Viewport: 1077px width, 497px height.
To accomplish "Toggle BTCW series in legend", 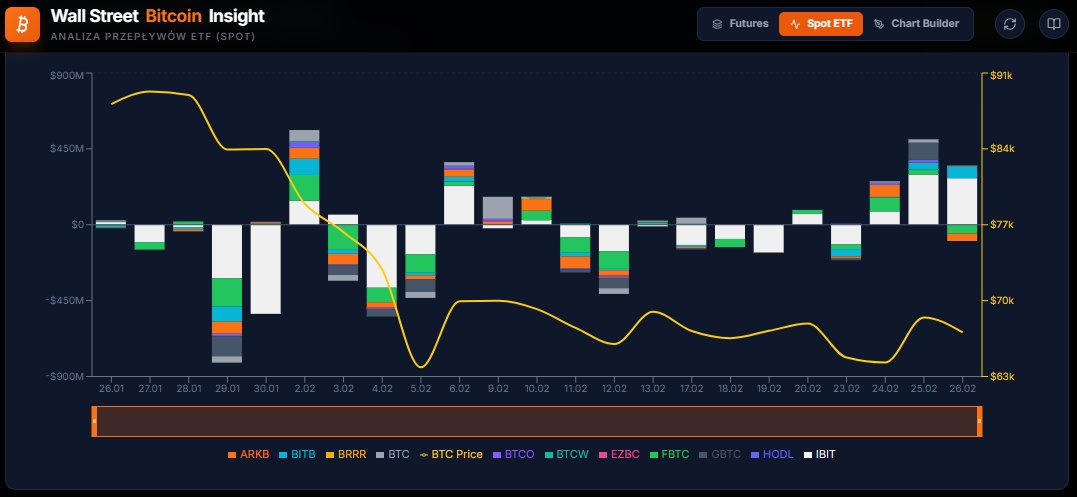I will [566, 454].
